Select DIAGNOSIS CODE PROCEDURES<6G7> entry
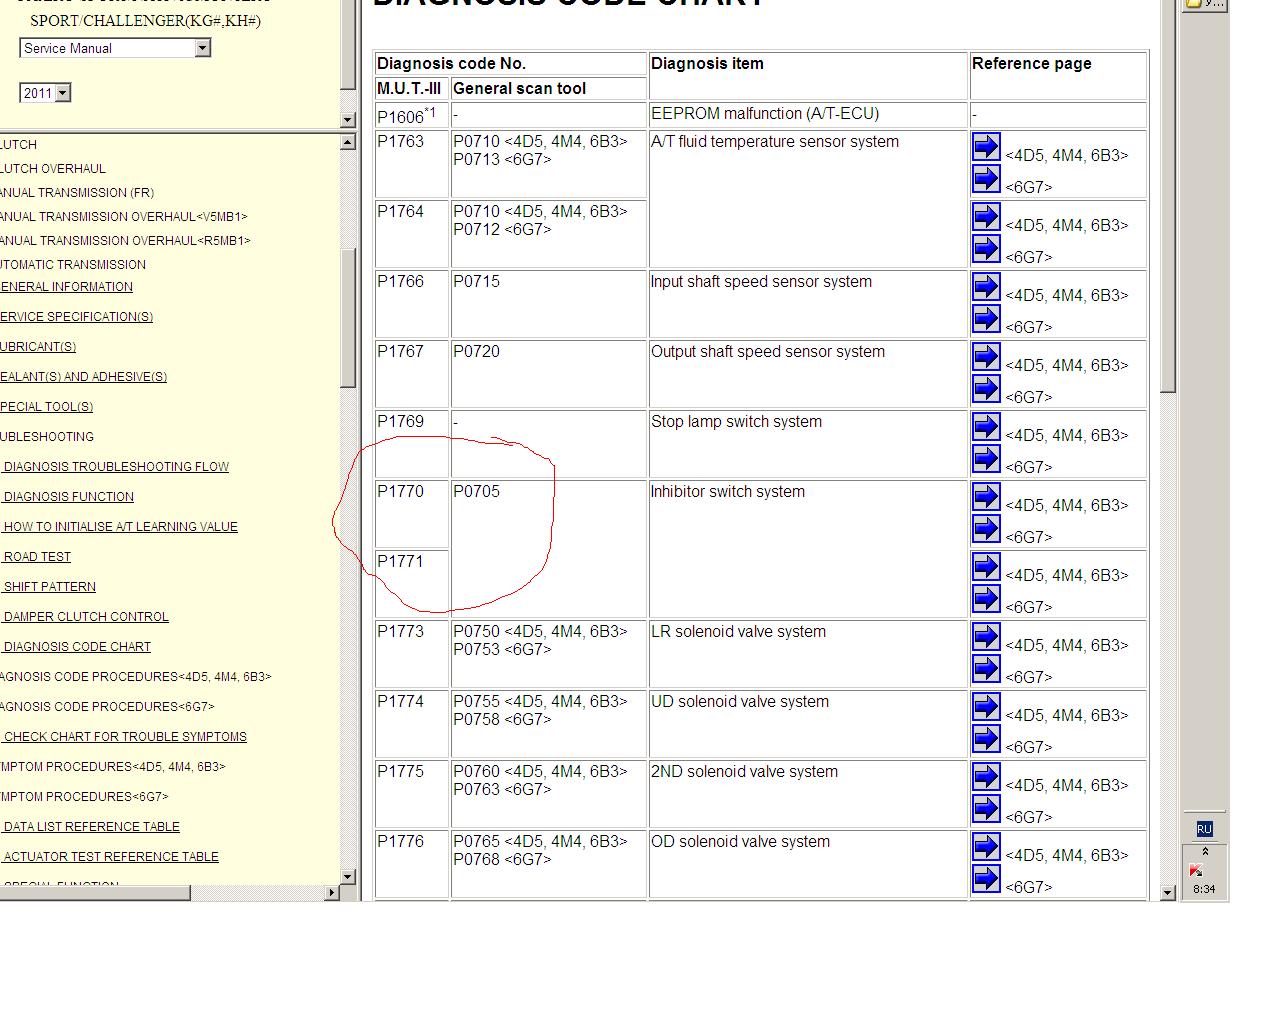 coord(107,707)
